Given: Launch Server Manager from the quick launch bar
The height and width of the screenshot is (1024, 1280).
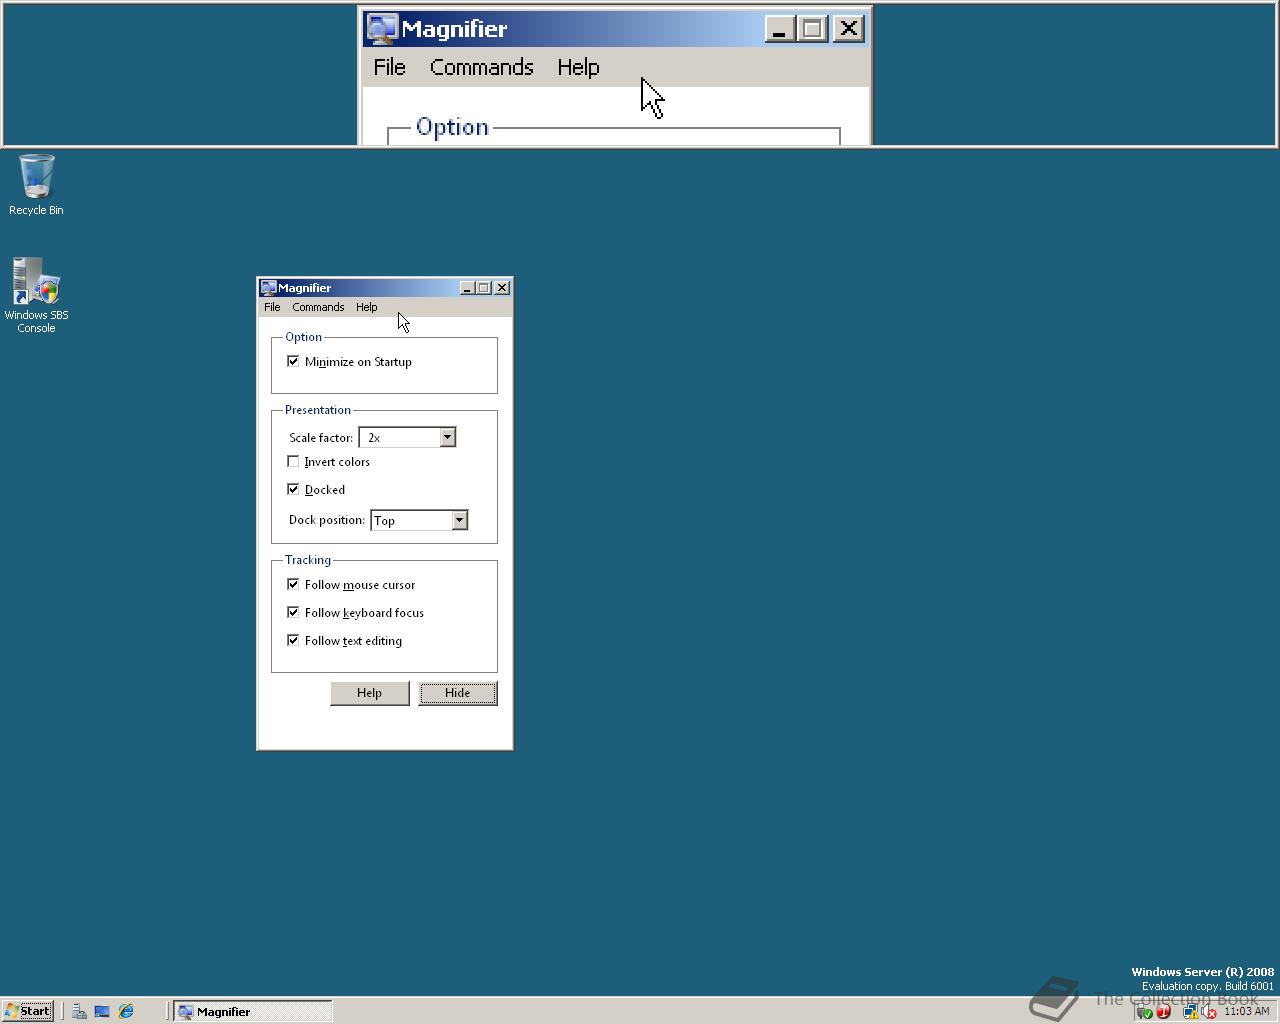Looking at the screenshot, I should click(x=79, y=1011).
